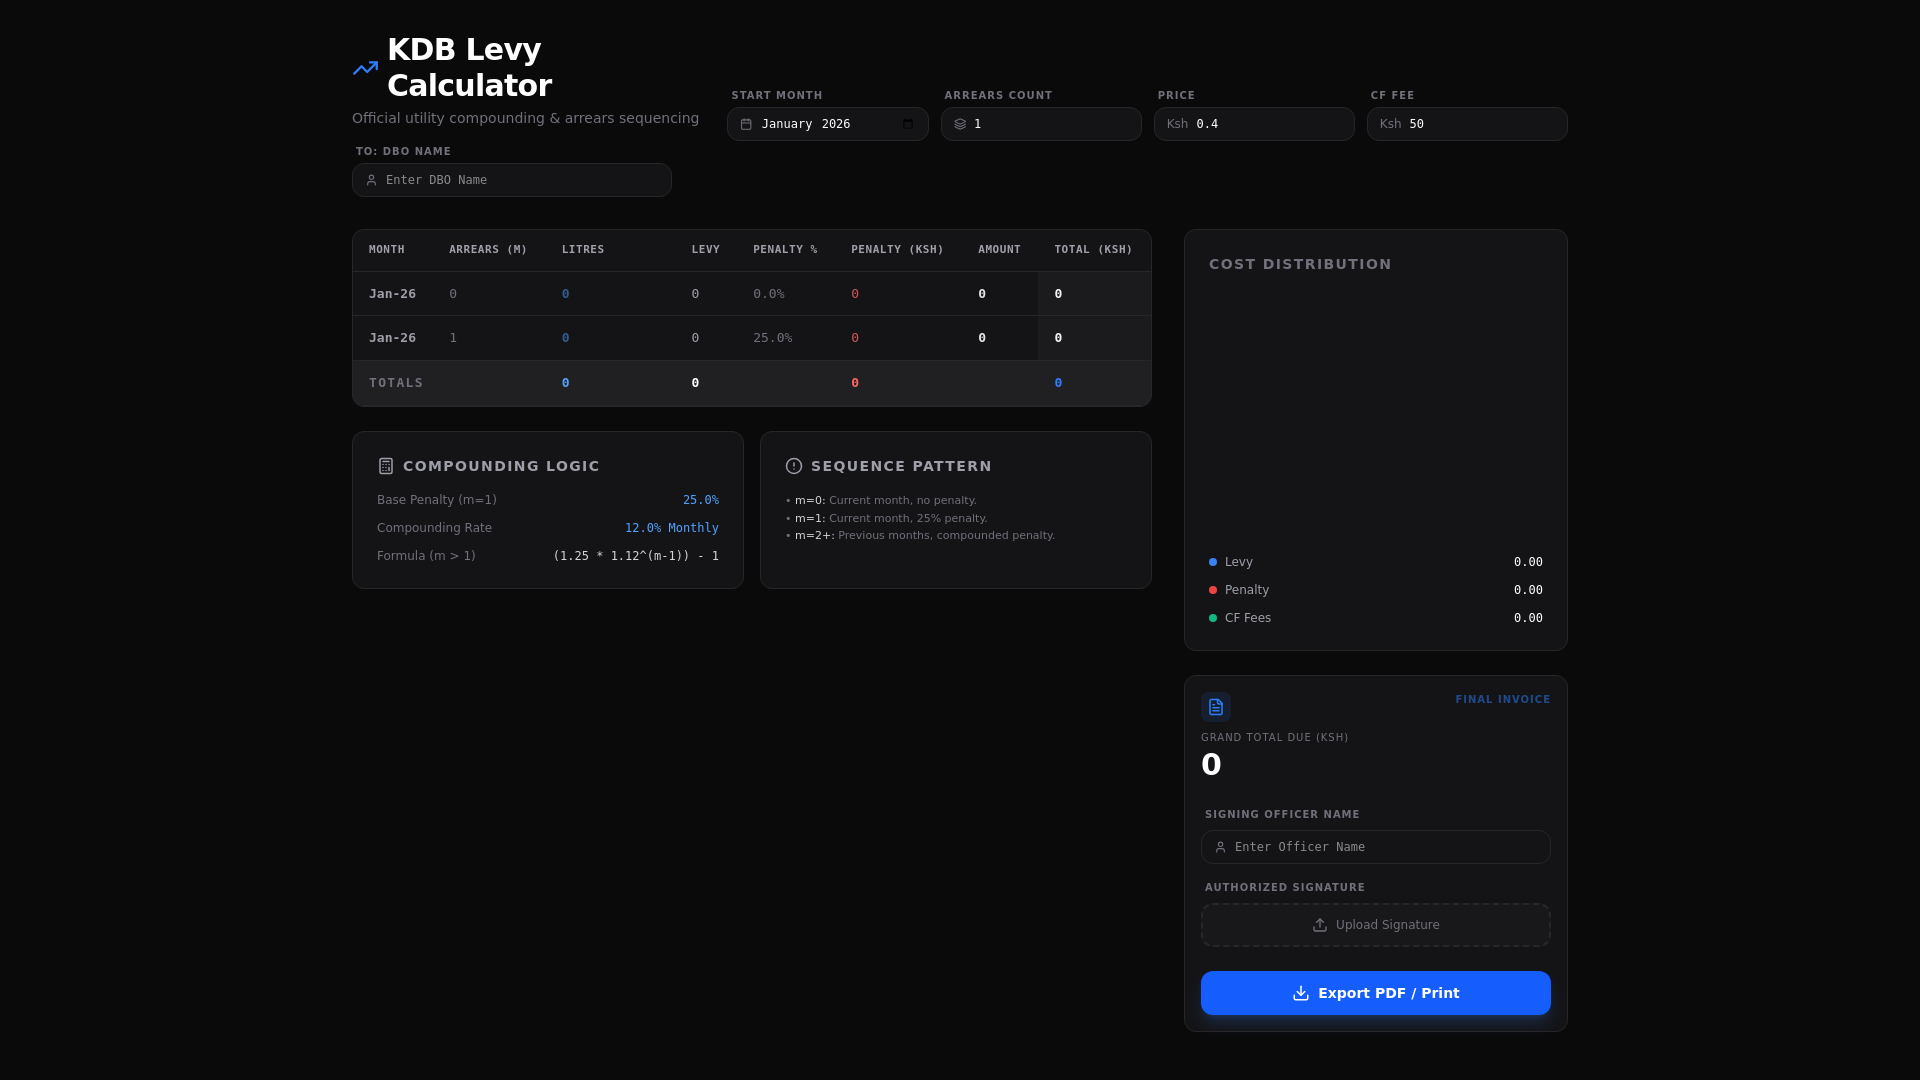Click the FINAL INVOICE label
The height and width of the screenshot is (1080, 1920).
click(x=1503, y=700)
